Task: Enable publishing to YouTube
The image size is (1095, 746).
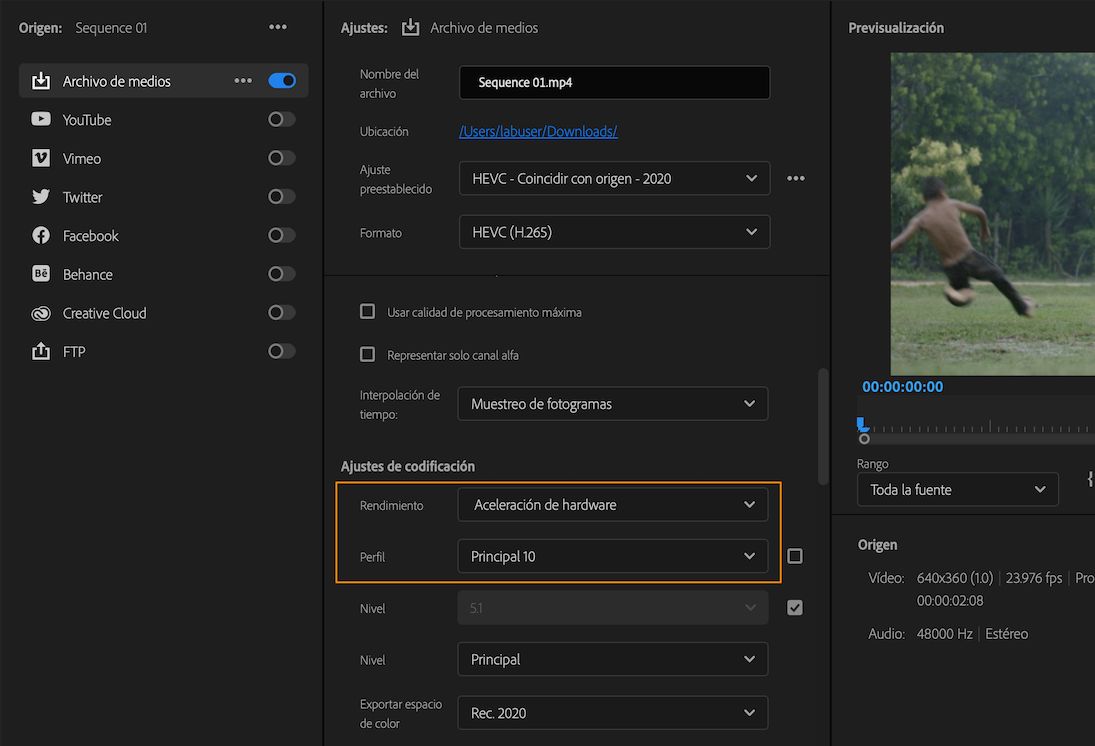Action: 281,119
